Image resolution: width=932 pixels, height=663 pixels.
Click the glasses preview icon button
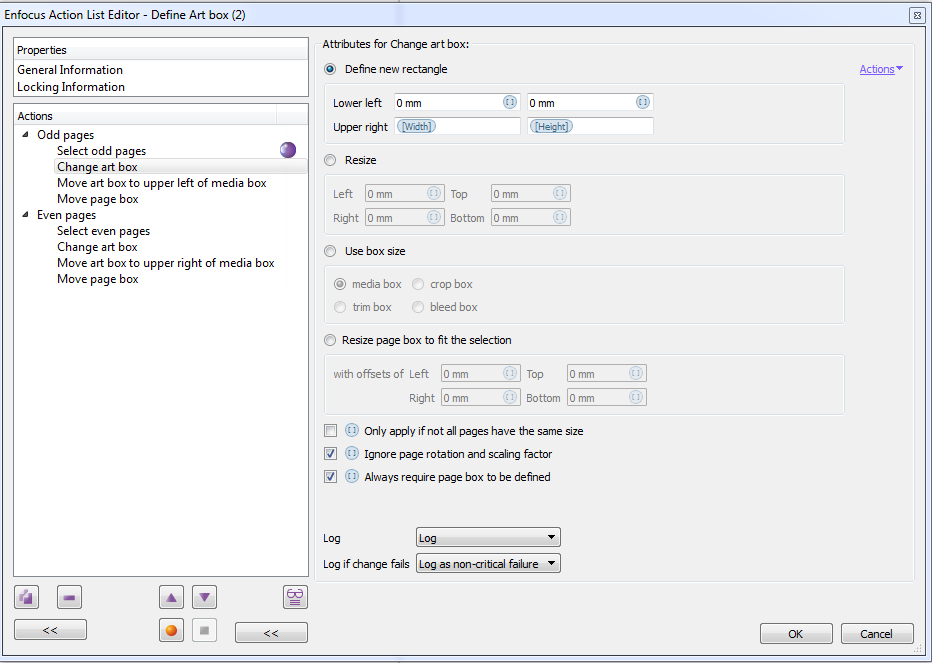point(295,598)
